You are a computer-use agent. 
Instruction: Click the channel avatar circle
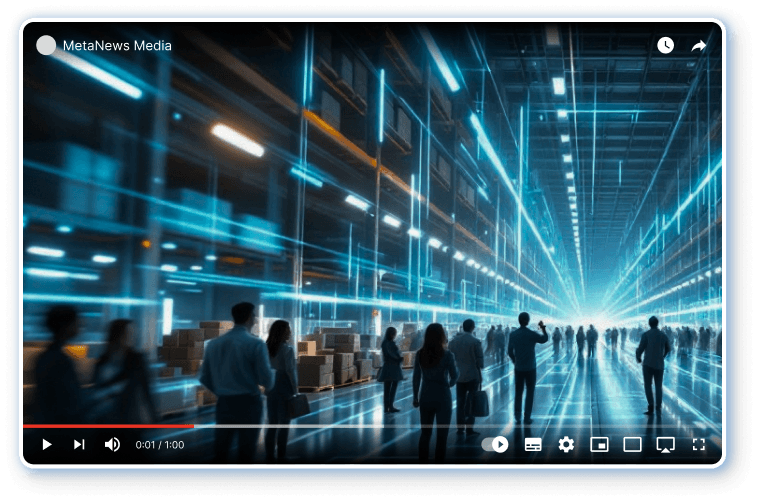(x=46, y=45)
